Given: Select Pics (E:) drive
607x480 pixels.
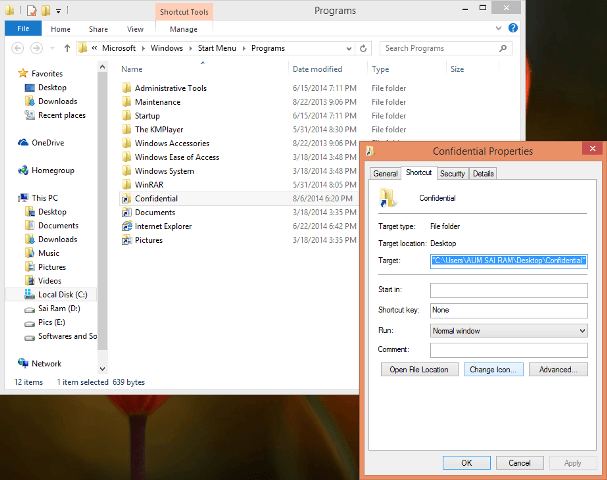Looking at the screenshot, I should tap(51, 322).
